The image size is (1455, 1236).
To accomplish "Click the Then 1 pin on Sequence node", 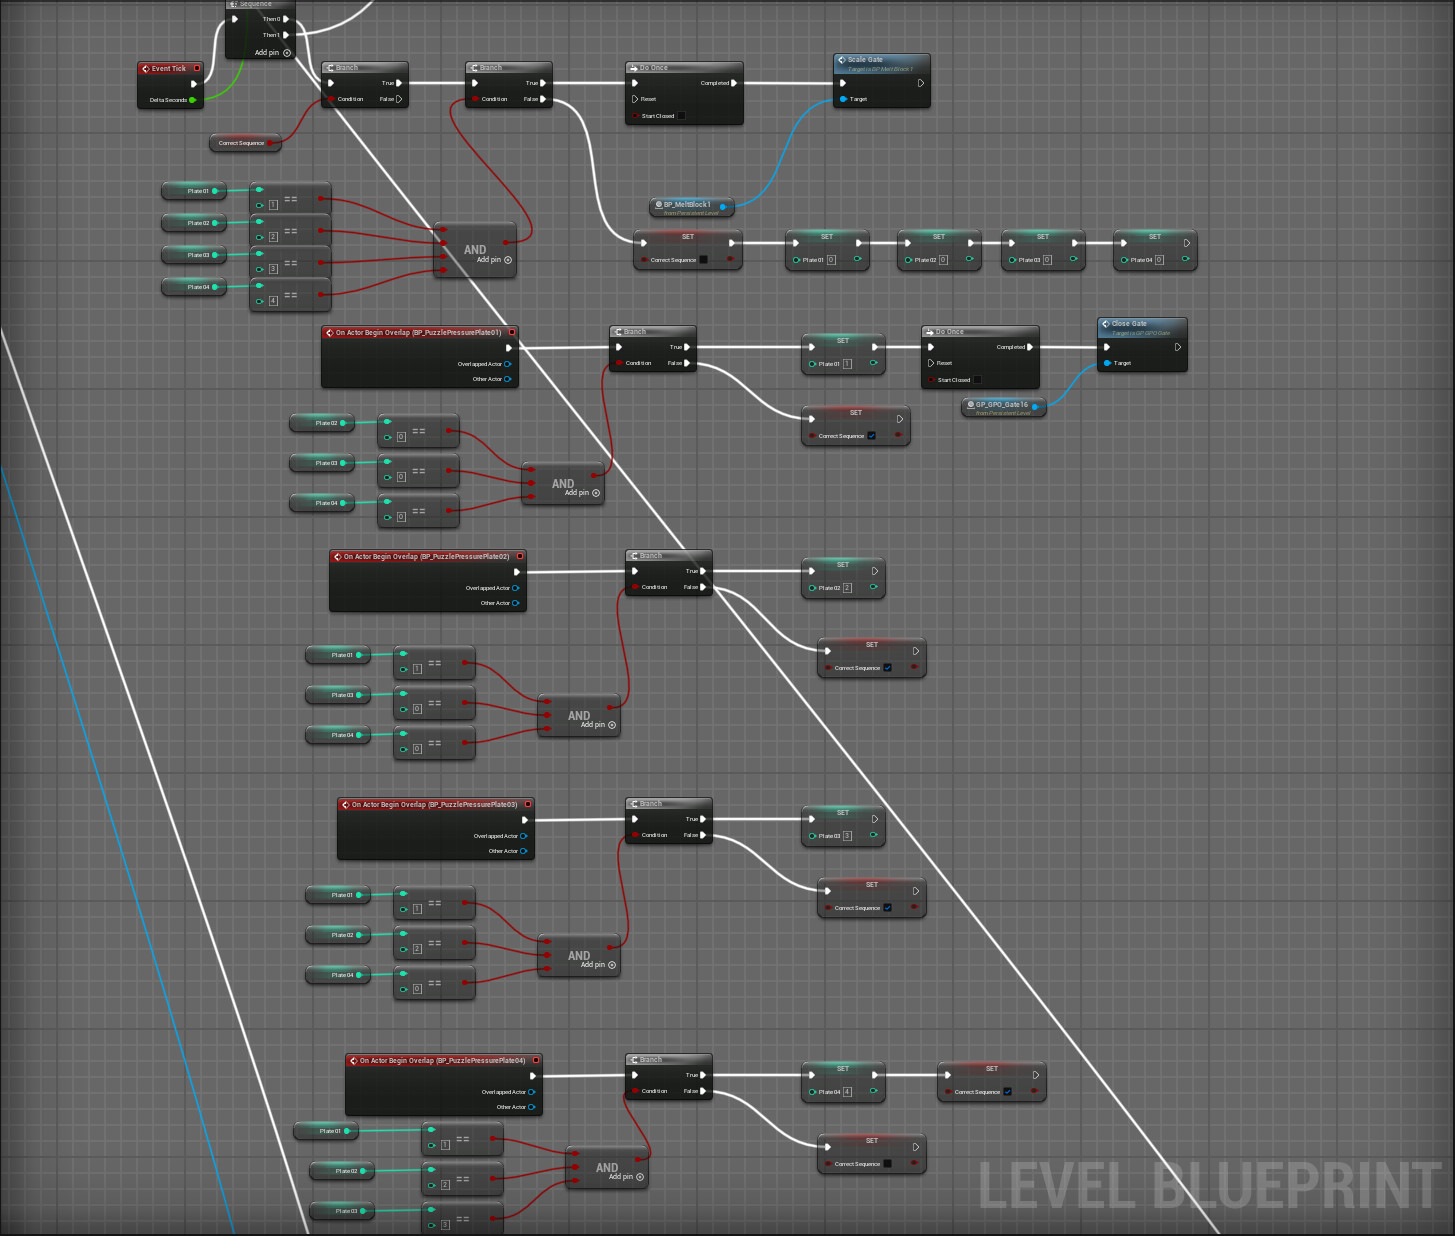I will (x=286, y=35).
